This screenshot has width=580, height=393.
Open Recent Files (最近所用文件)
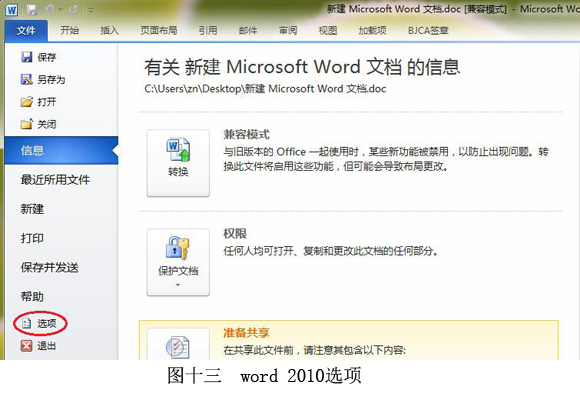[x=55, y=180]
